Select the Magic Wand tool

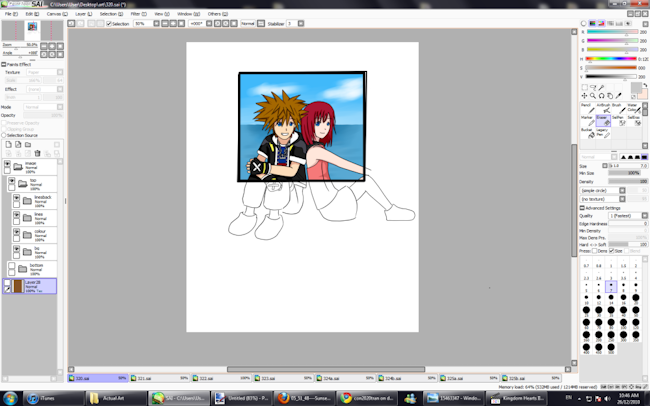point(601,88)
